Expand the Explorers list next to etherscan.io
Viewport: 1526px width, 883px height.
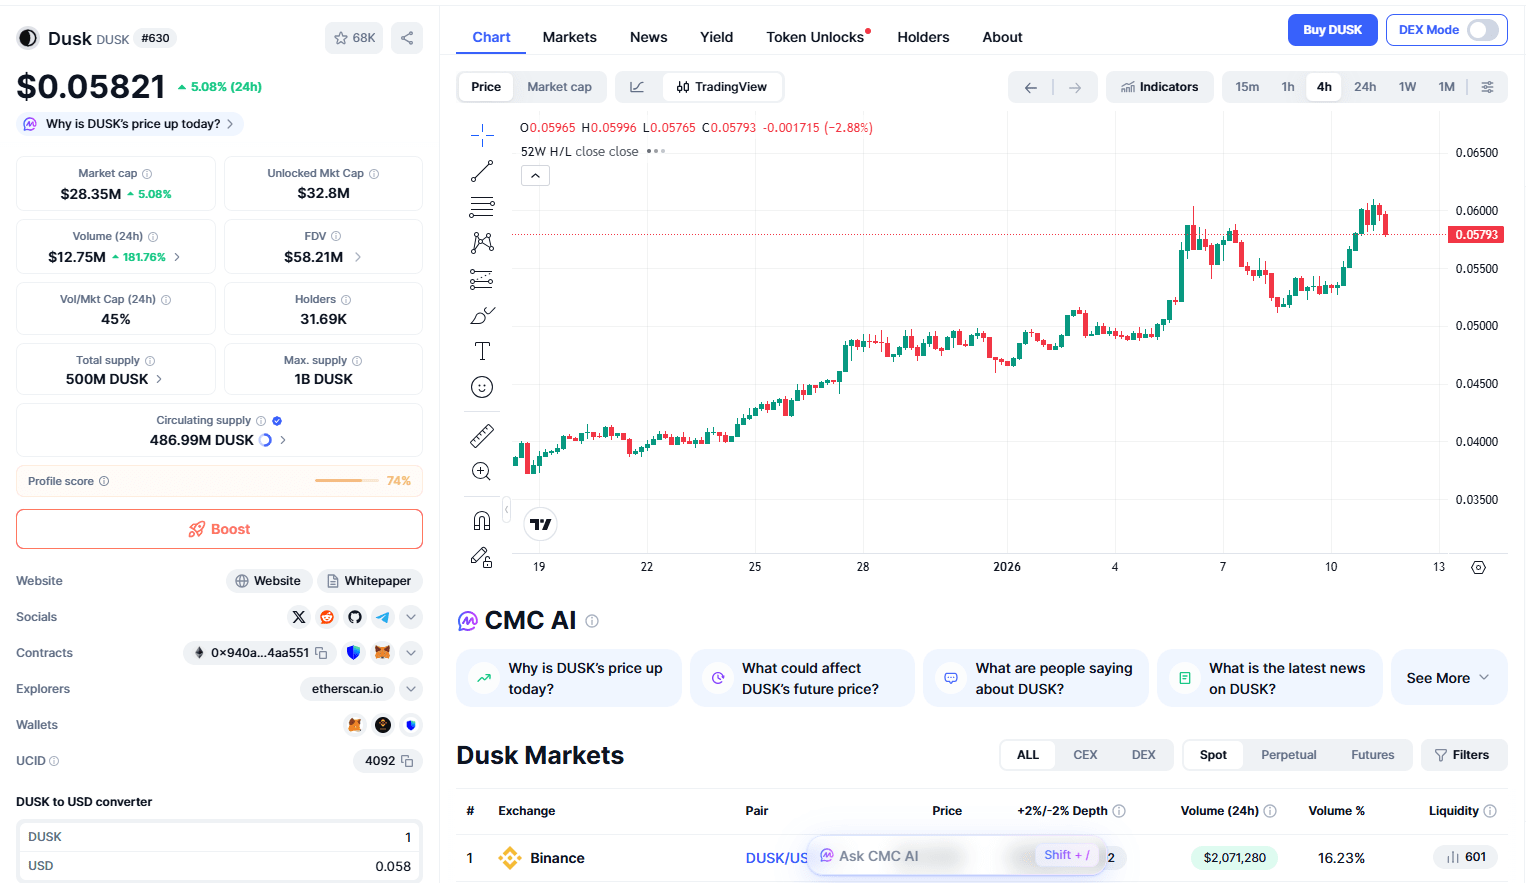411,689
